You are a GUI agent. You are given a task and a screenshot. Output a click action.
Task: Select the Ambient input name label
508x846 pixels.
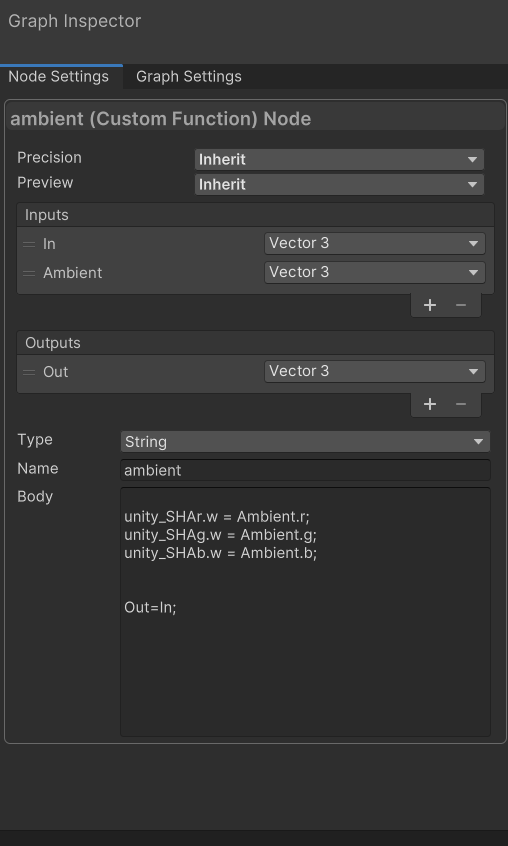click(x=73, y=273)
